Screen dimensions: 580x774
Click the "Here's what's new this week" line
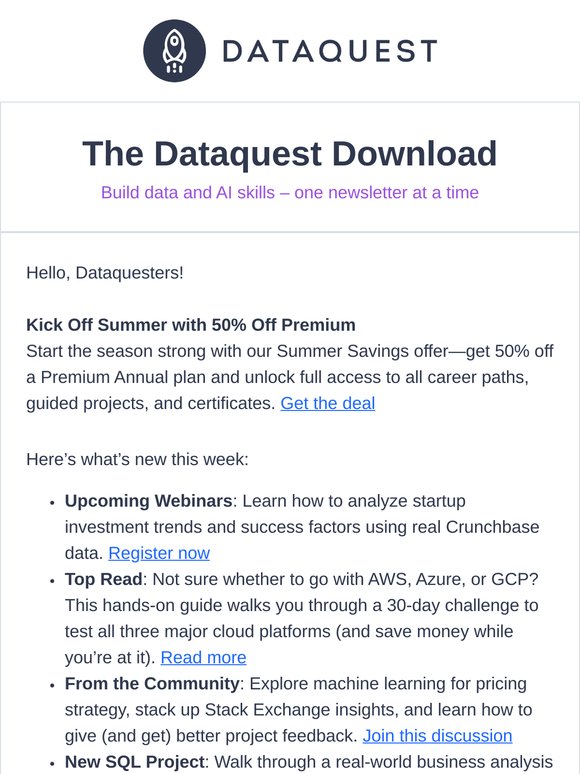(137, 460)
